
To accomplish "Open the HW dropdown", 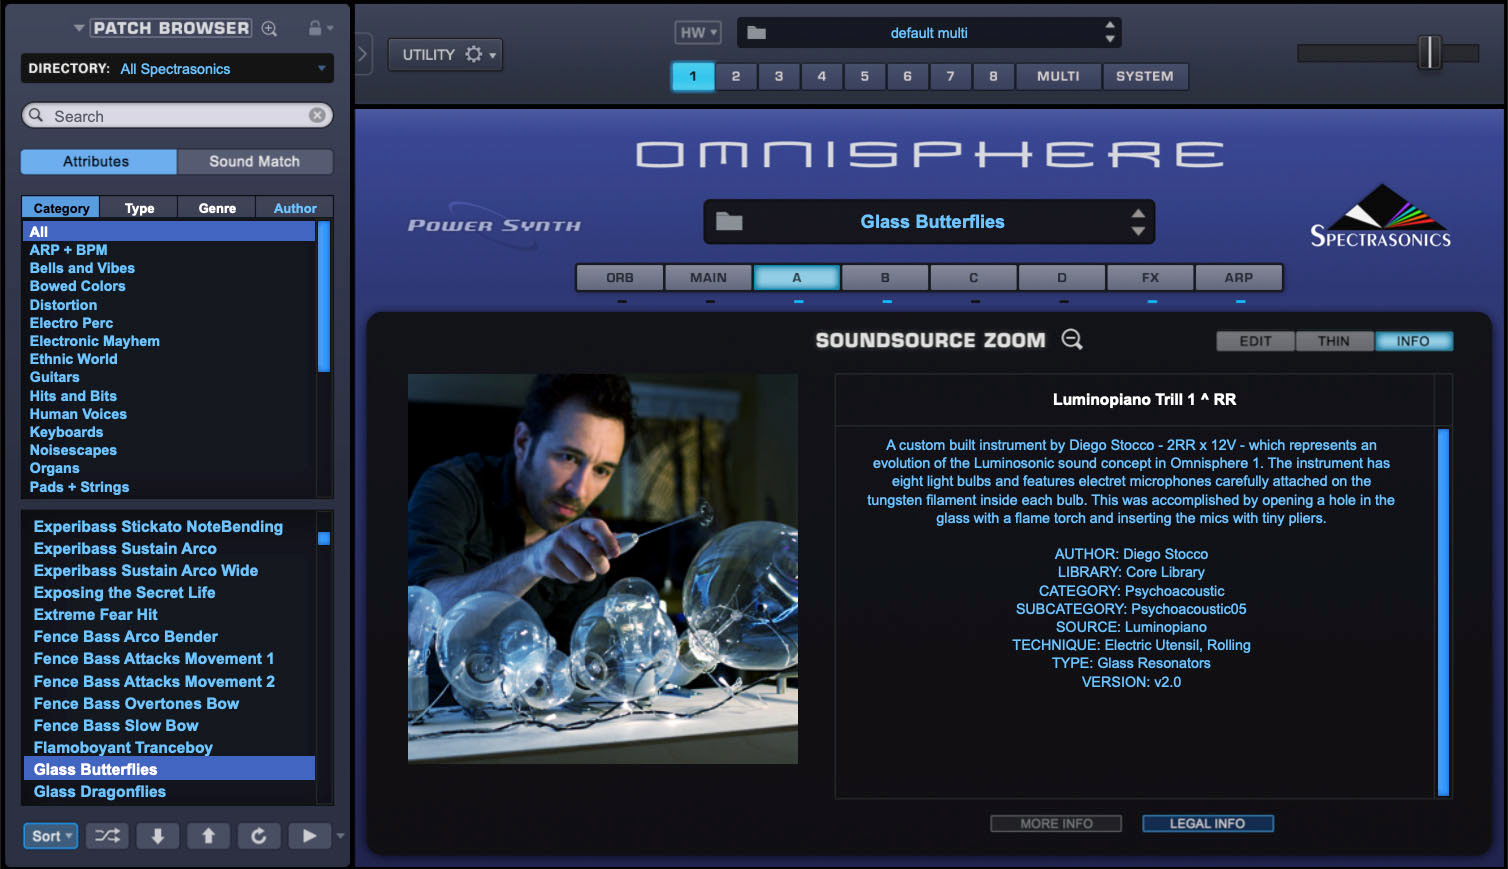I will click(698, 32).
